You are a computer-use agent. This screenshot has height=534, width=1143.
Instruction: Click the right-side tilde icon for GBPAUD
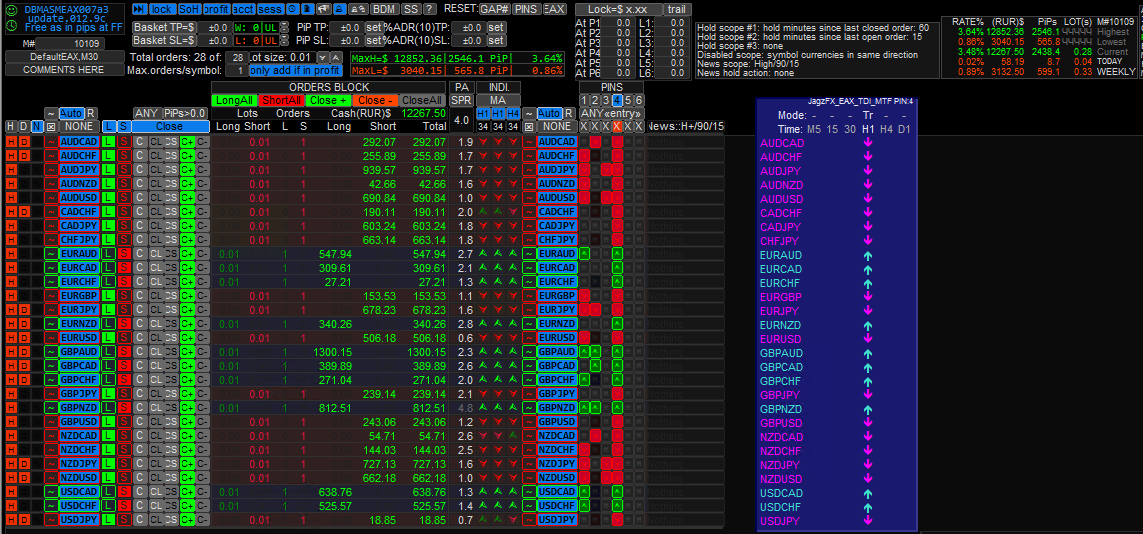[528, 351]
